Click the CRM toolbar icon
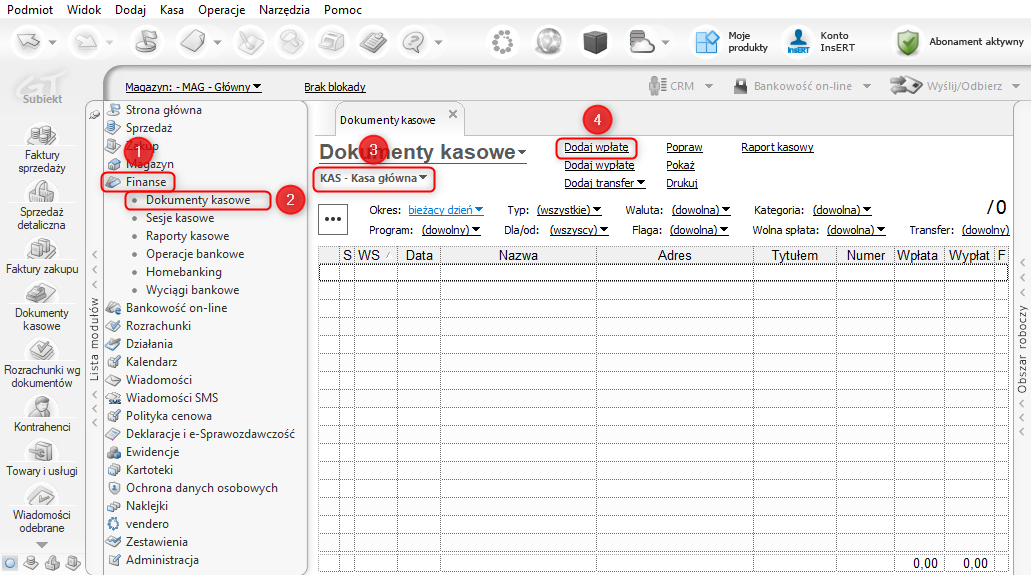 (656, 86)
